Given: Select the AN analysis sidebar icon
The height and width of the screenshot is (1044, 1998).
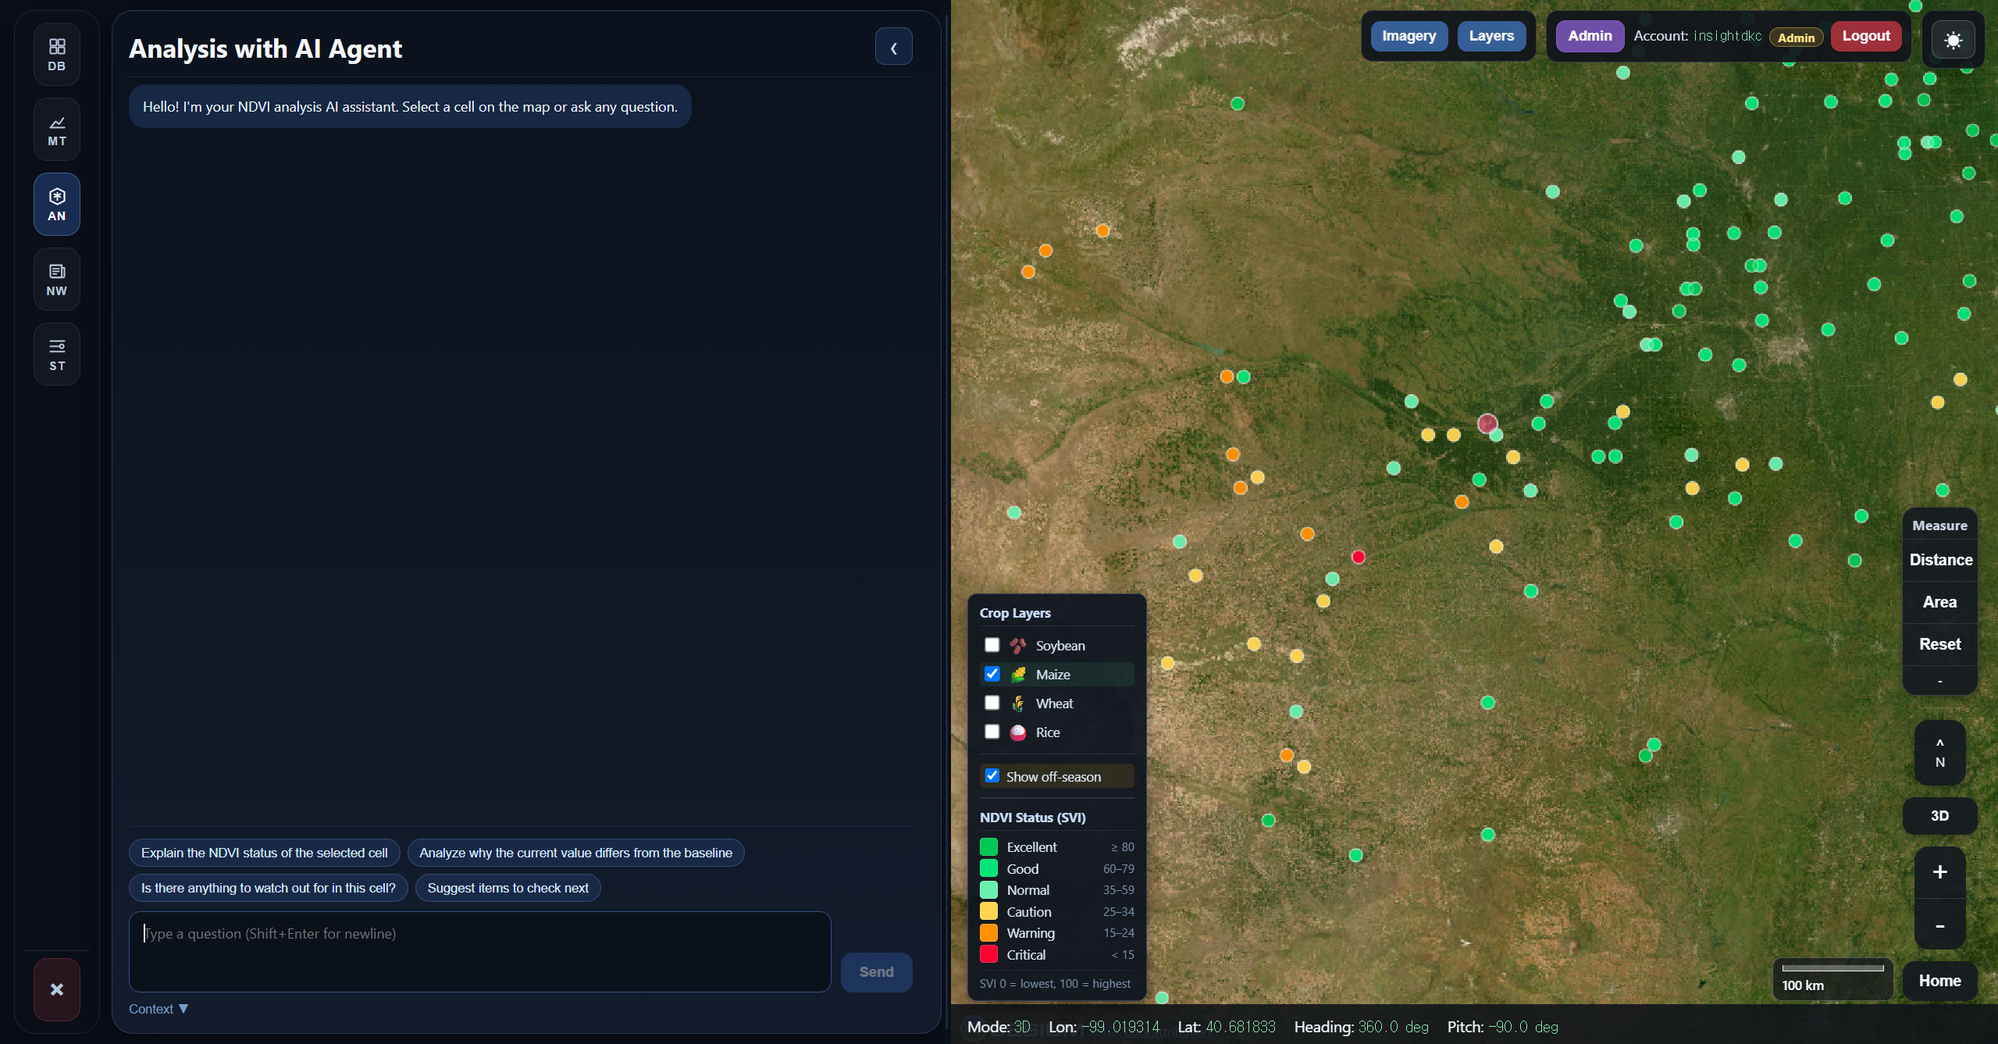Looking at the screenshot, I should (57, 204).
